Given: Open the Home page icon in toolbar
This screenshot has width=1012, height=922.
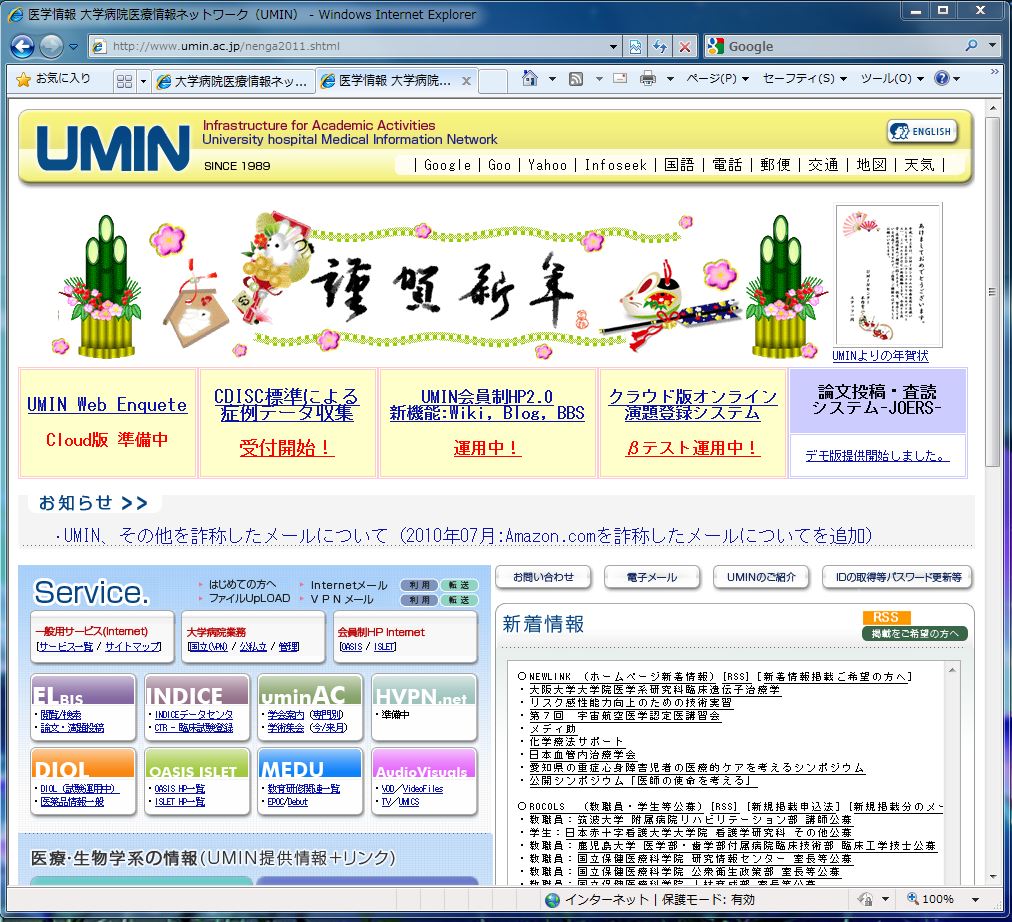Looking at the screenshot, I should 531,79.
